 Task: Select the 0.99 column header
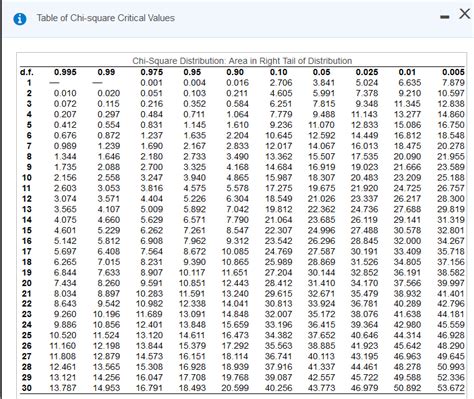click(106, 72)
